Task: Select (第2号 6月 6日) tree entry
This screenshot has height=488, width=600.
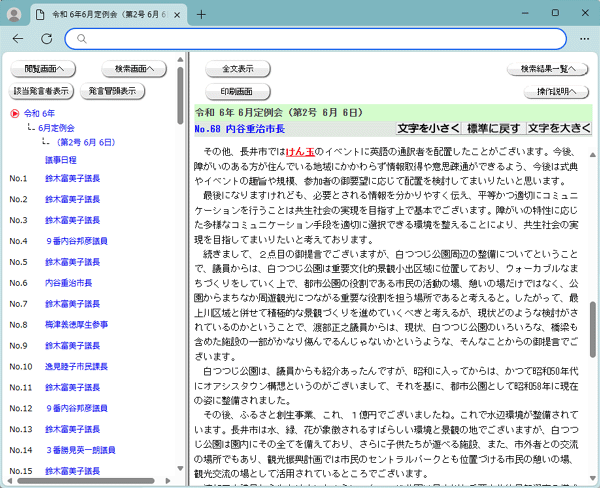Action: [x=85, y=142]
